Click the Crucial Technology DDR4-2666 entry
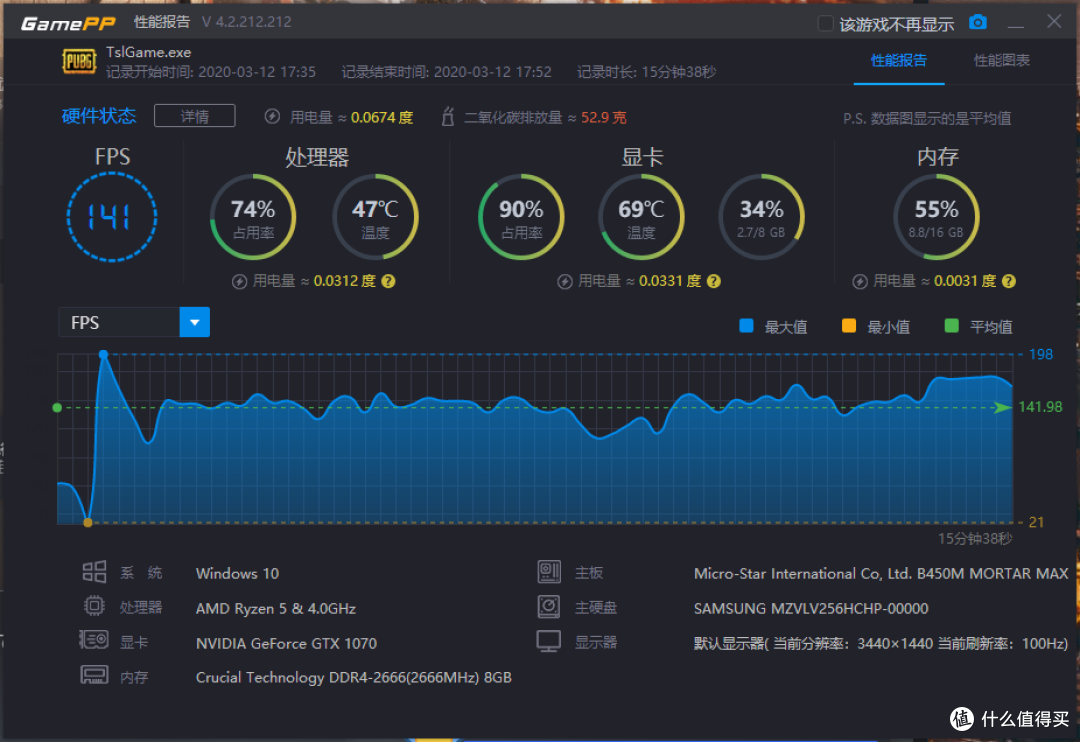This screenshot has height=742, width=1080. [x=353, y=677]
